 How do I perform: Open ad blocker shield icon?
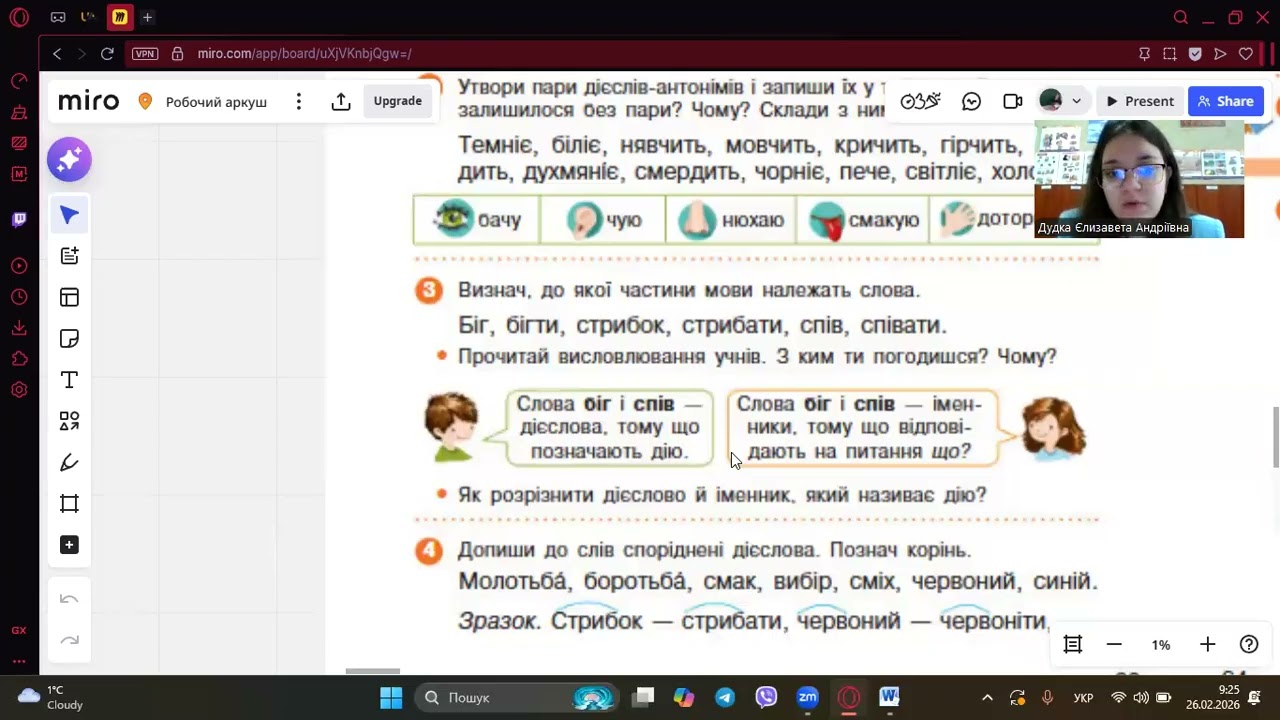pos(1195,54)
